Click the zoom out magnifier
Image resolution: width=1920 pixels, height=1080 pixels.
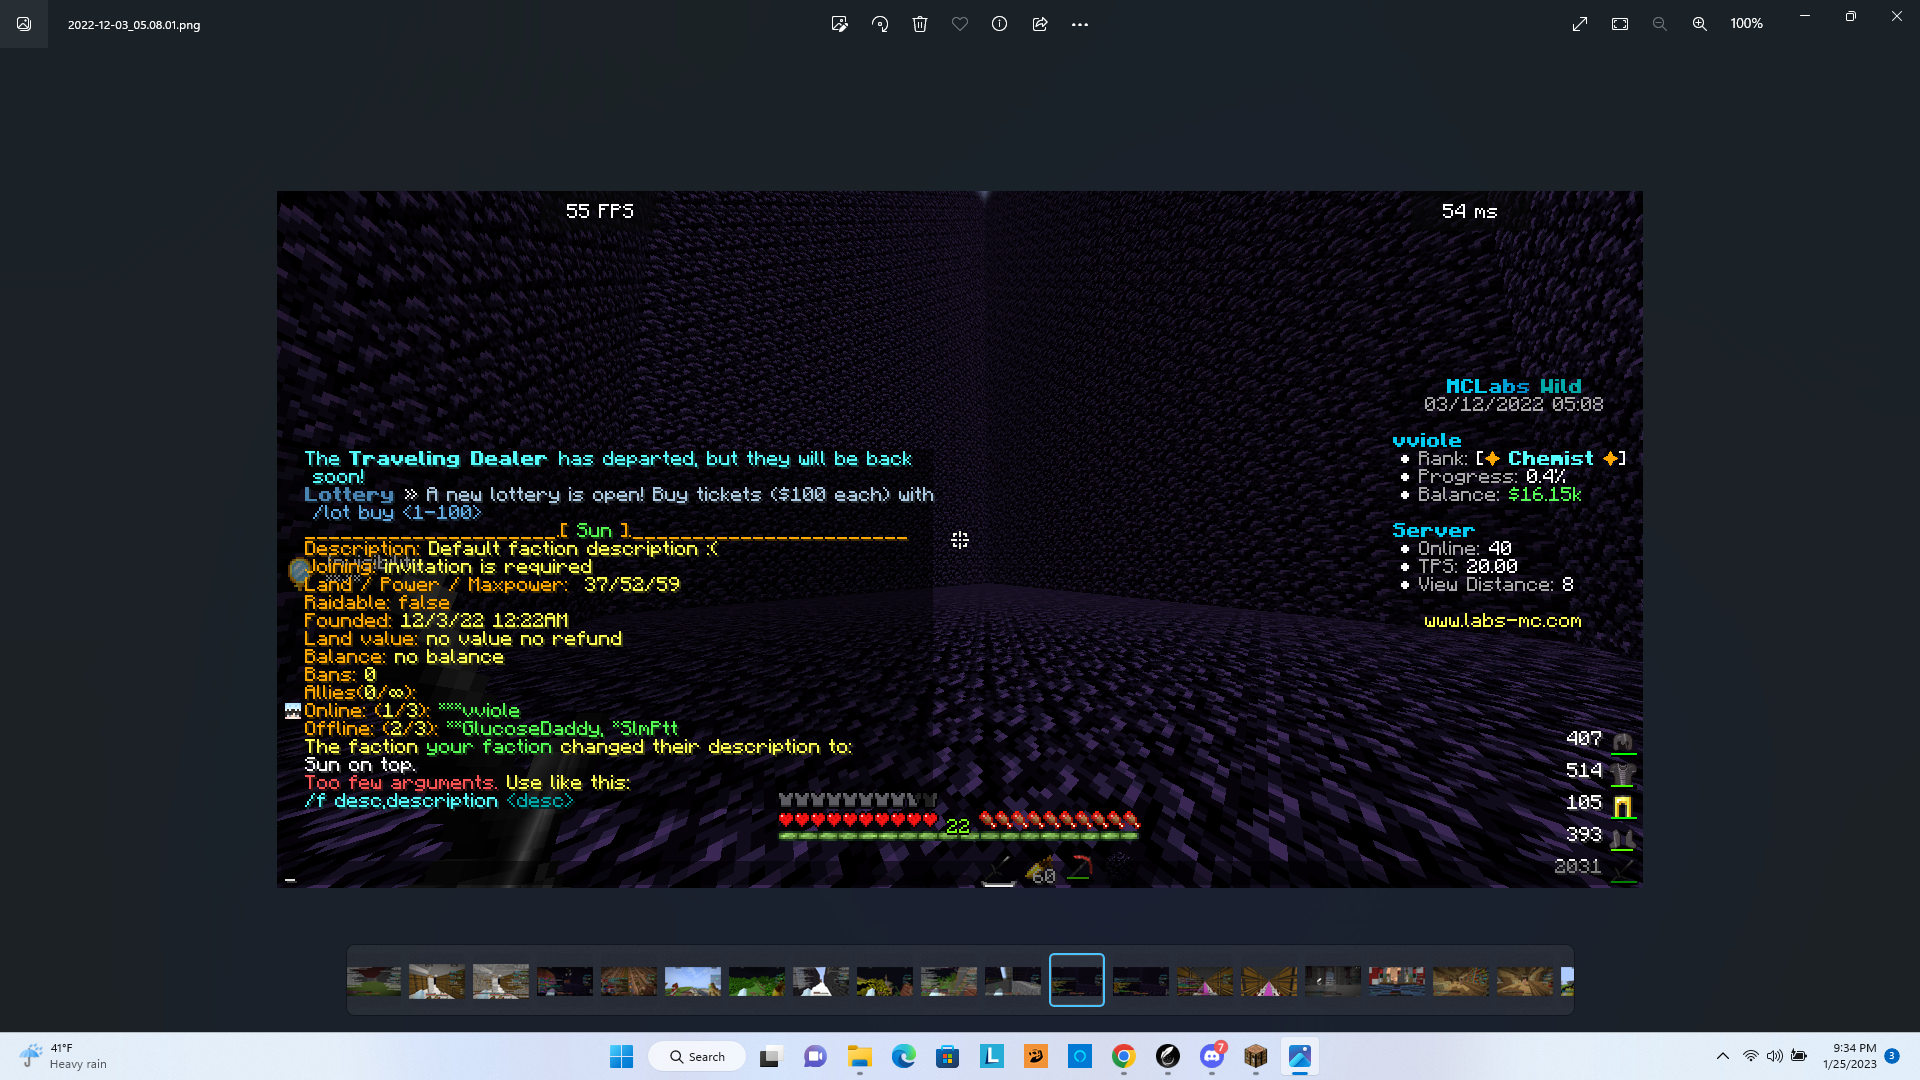(1660, 24)
